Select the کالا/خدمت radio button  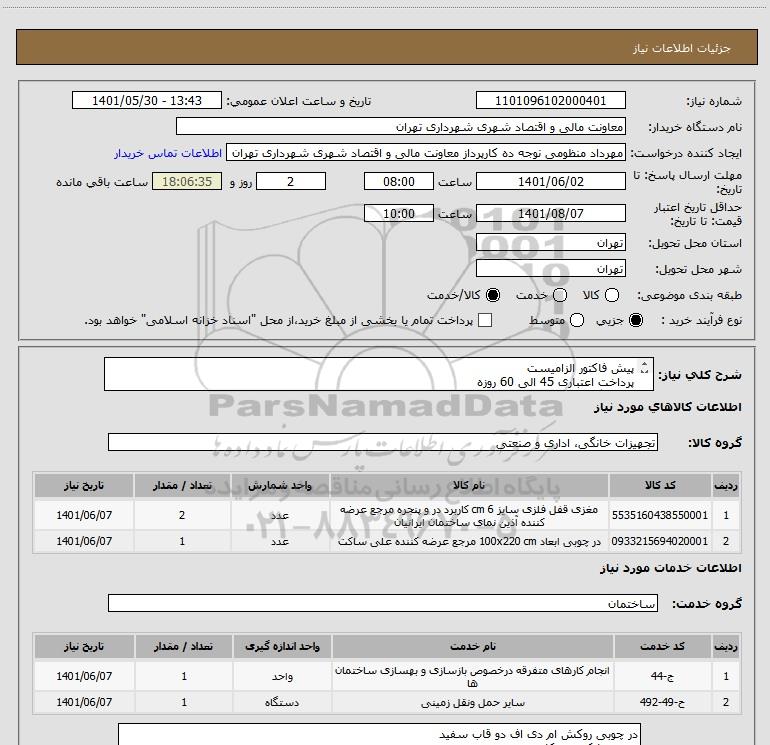[493, 295]
